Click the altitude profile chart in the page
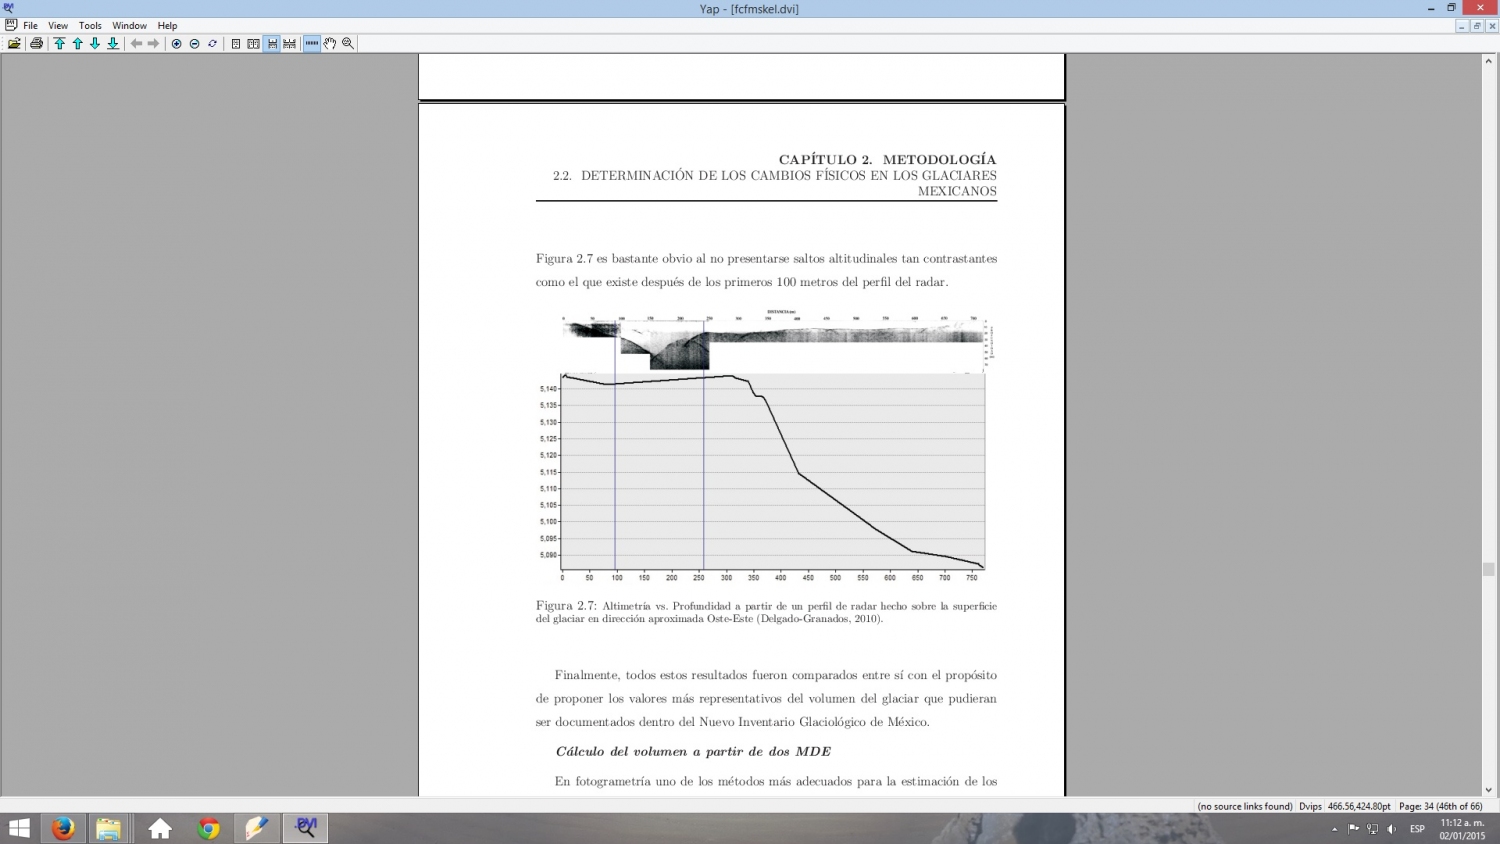1500x844 pixels. 762,477
